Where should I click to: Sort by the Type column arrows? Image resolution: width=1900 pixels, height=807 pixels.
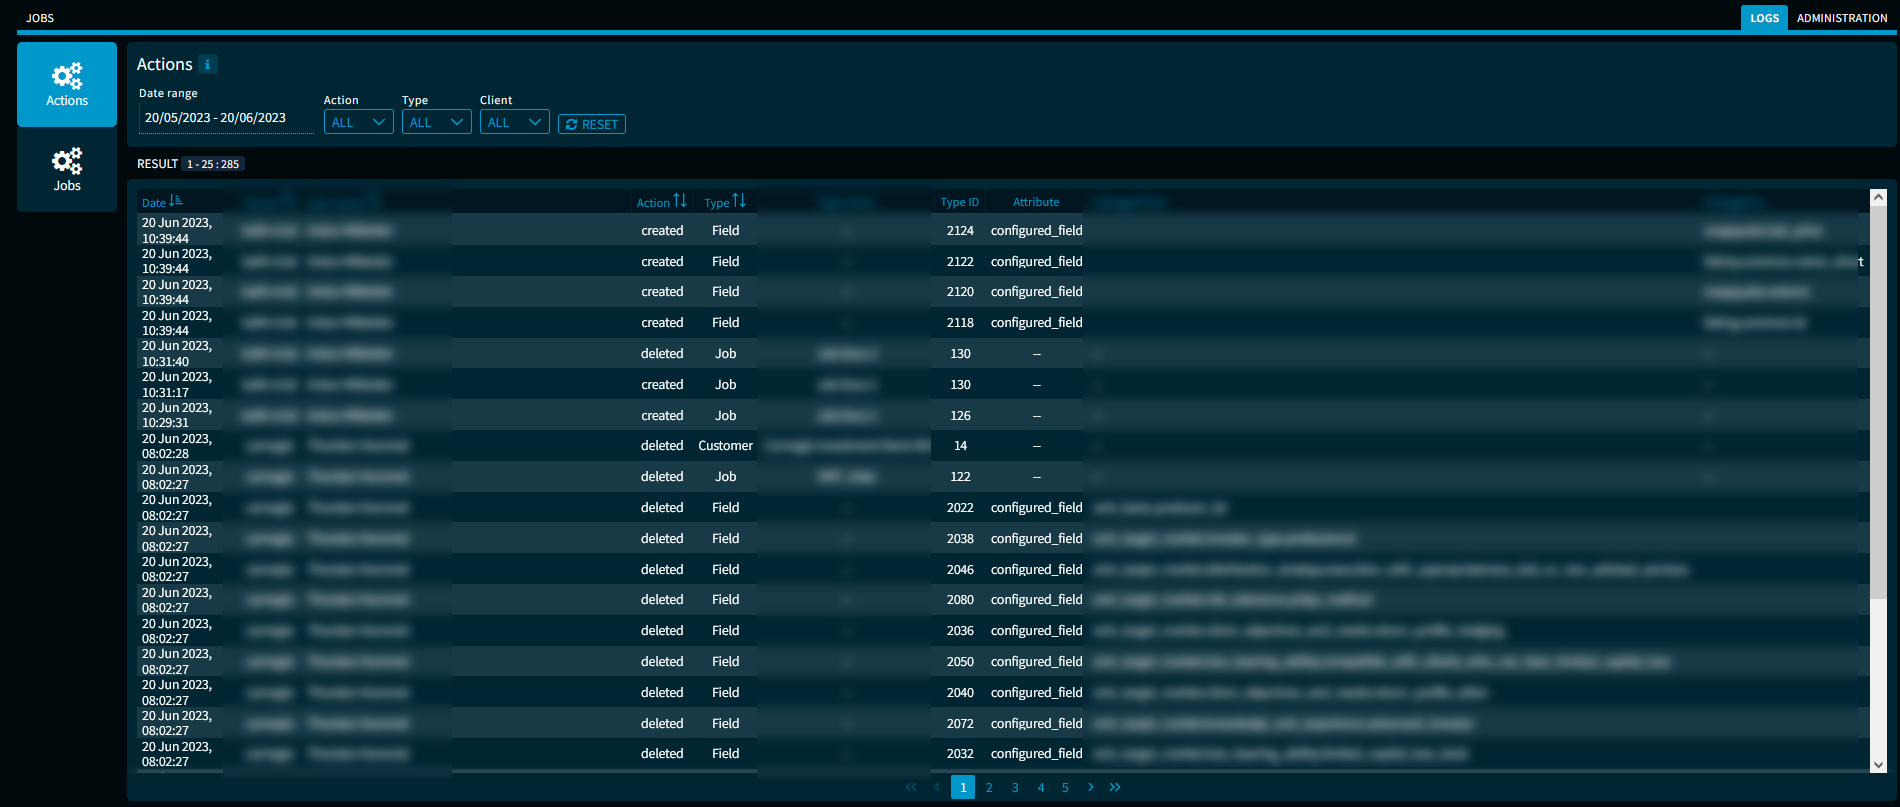(x=739, y=201)
